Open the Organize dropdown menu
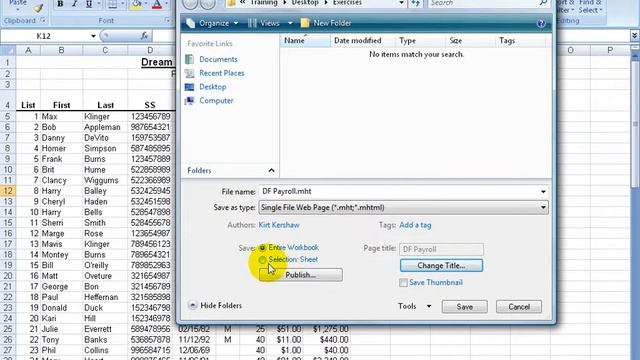This screenshot has width=640, height=360. pyautogui.click(x=218, y=23)
